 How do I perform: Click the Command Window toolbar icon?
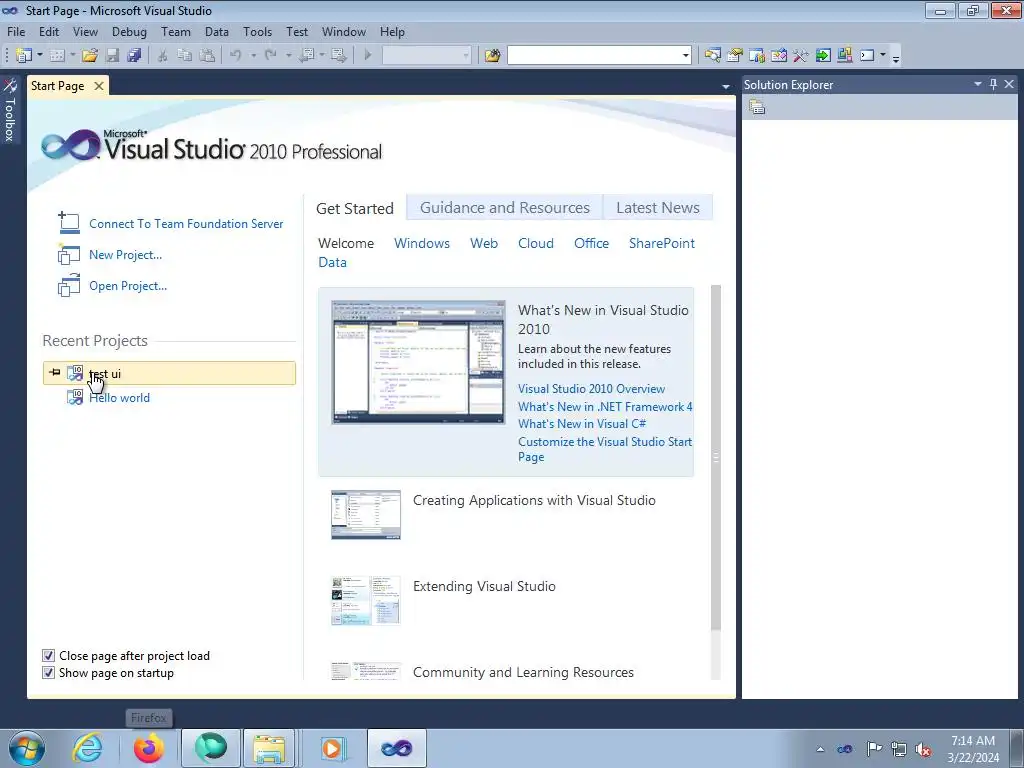click(867, 56)
